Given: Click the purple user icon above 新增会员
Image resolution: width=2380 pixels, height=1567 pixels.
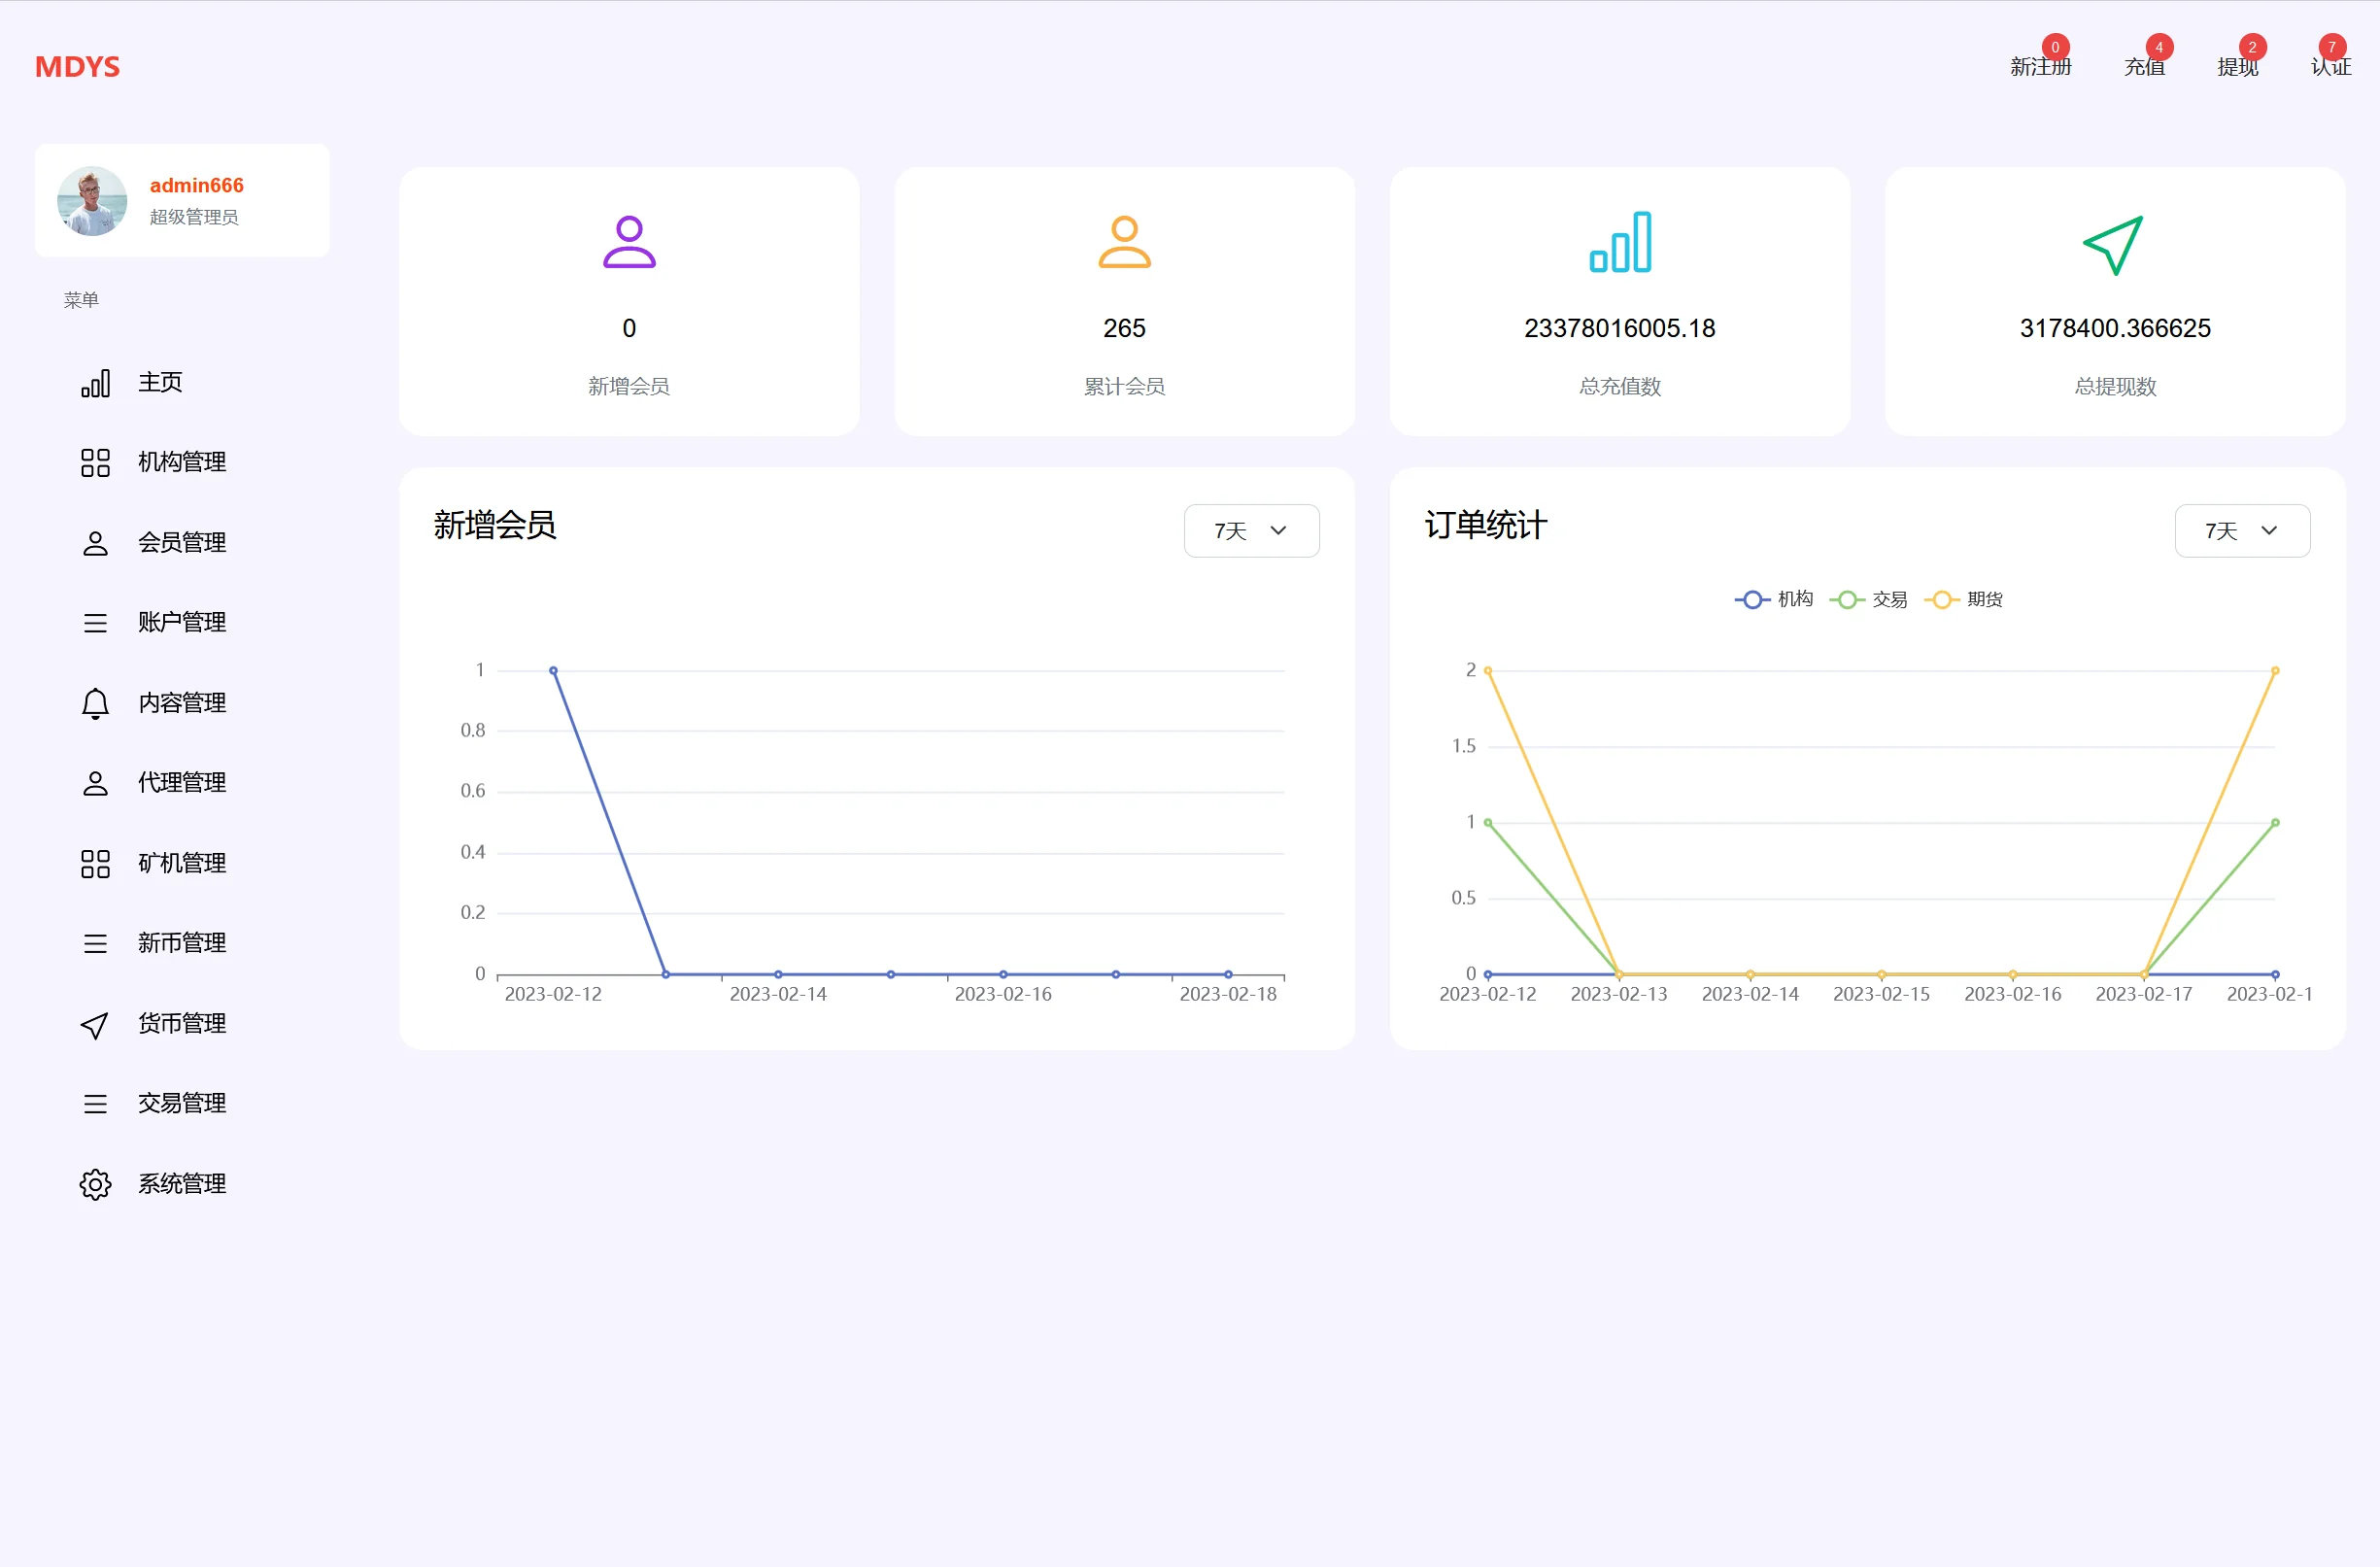Looking at the screenshot, I should tap(629, 242).
